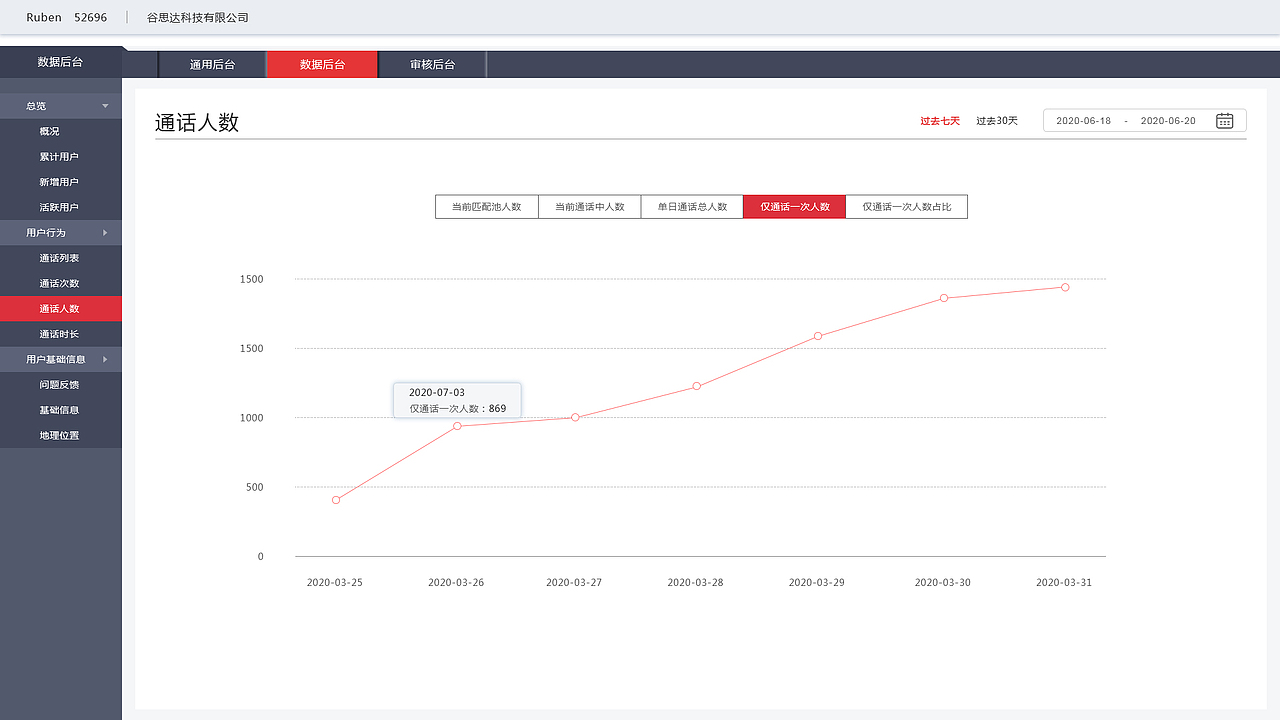This screenshot has width=1280, height=720.
Task: Click the start date 2020-06-18 field
Action: [1083, 121]
